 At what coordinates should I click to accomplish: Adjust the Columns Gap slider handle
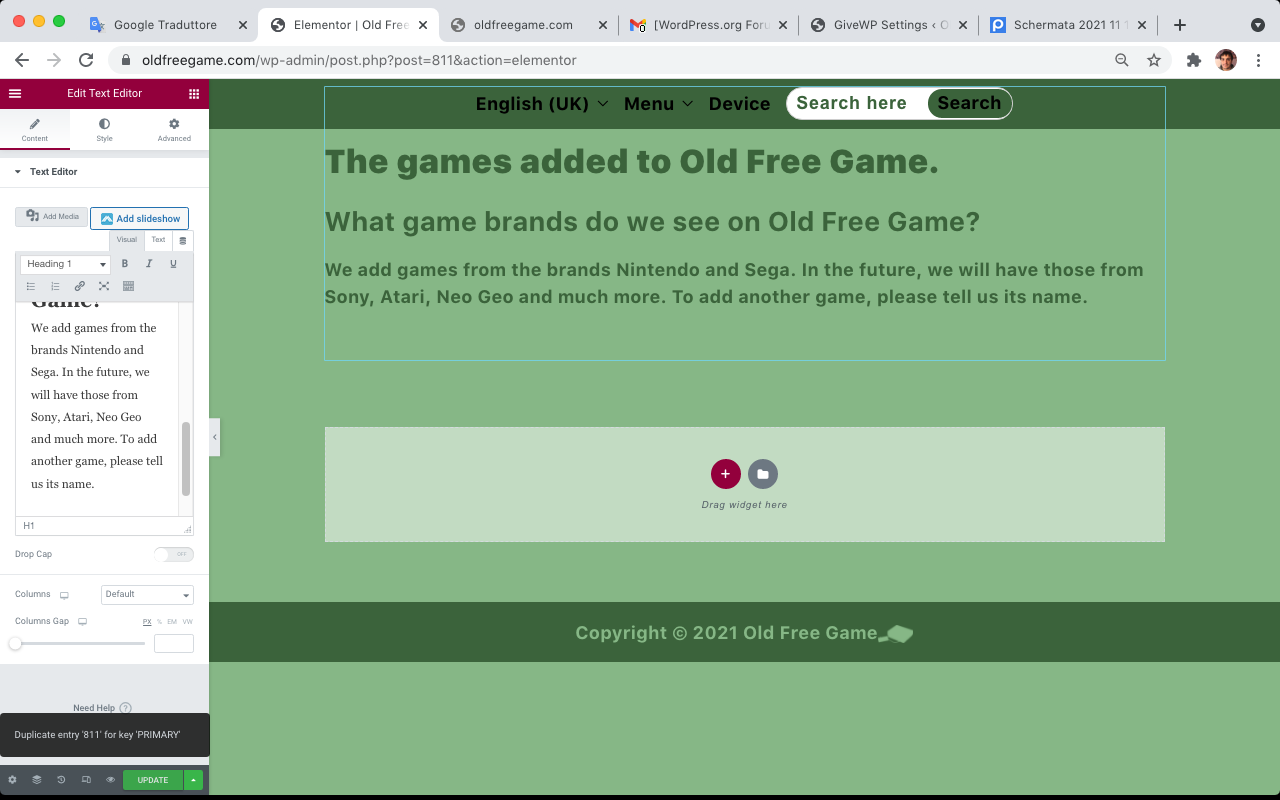pyautogui.click(x=15, y=644)
